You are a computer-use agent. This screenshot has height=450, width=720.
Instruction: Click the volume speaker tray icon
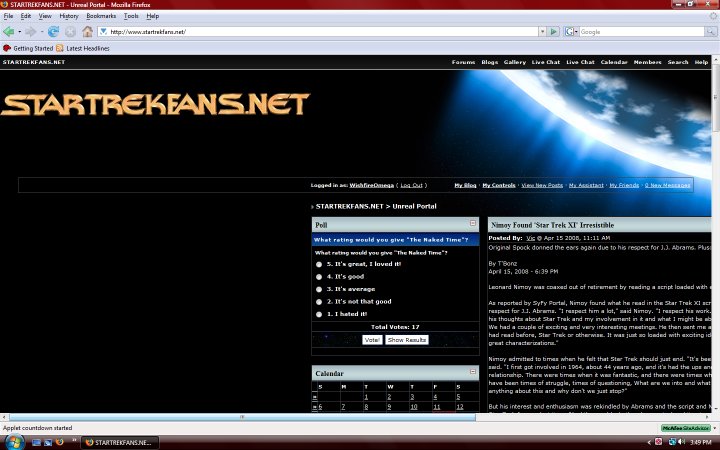pyautogui.click(x=681, y=442)
